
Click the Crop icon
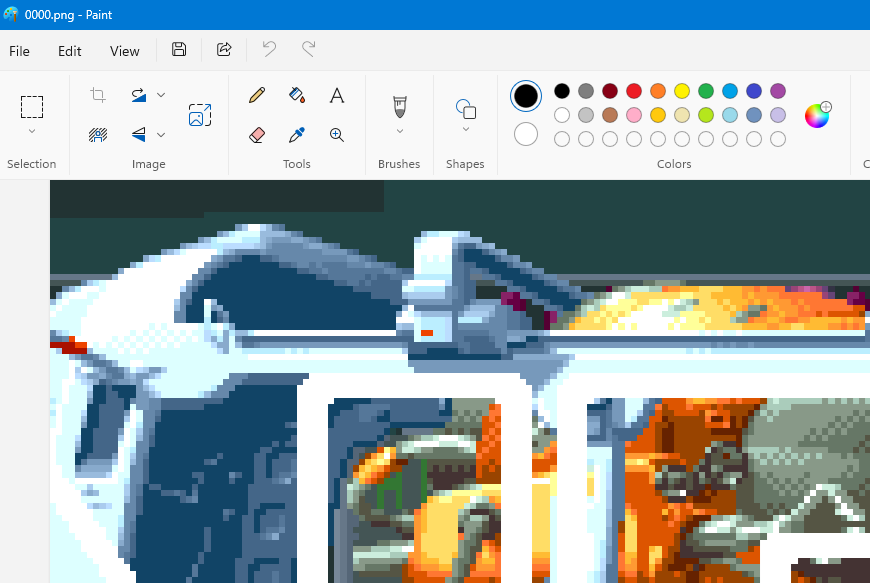point(98,95)
